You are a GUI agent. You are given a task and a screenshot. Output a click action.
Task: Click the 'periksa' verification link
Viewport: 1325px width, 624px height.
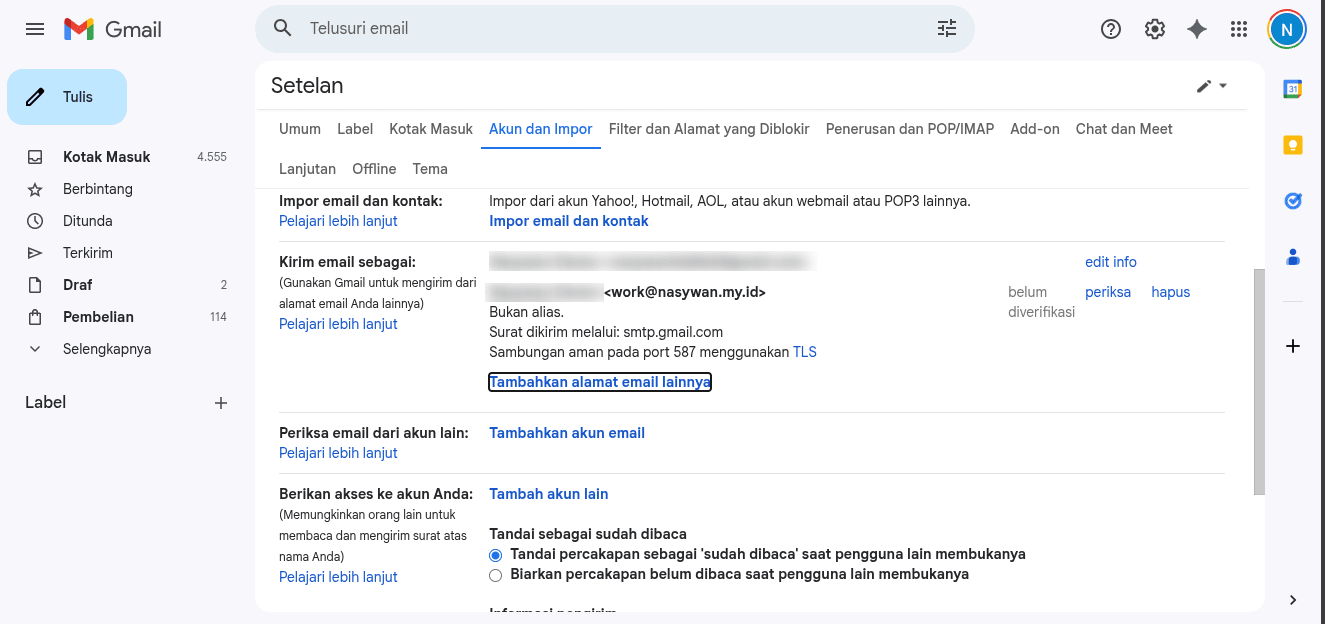click(1107, 291)
